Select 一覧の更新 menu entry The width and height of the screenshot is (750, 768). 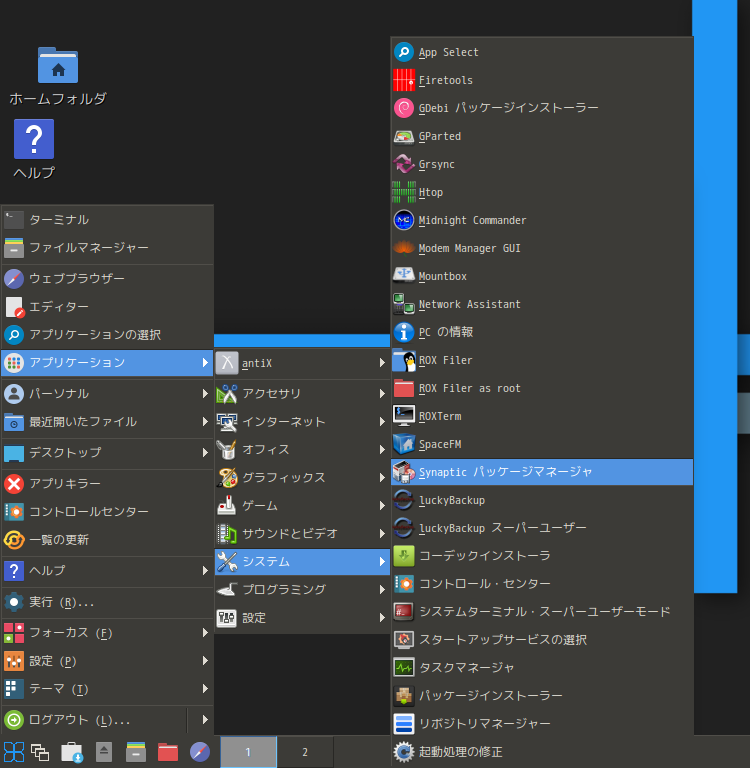107,540
